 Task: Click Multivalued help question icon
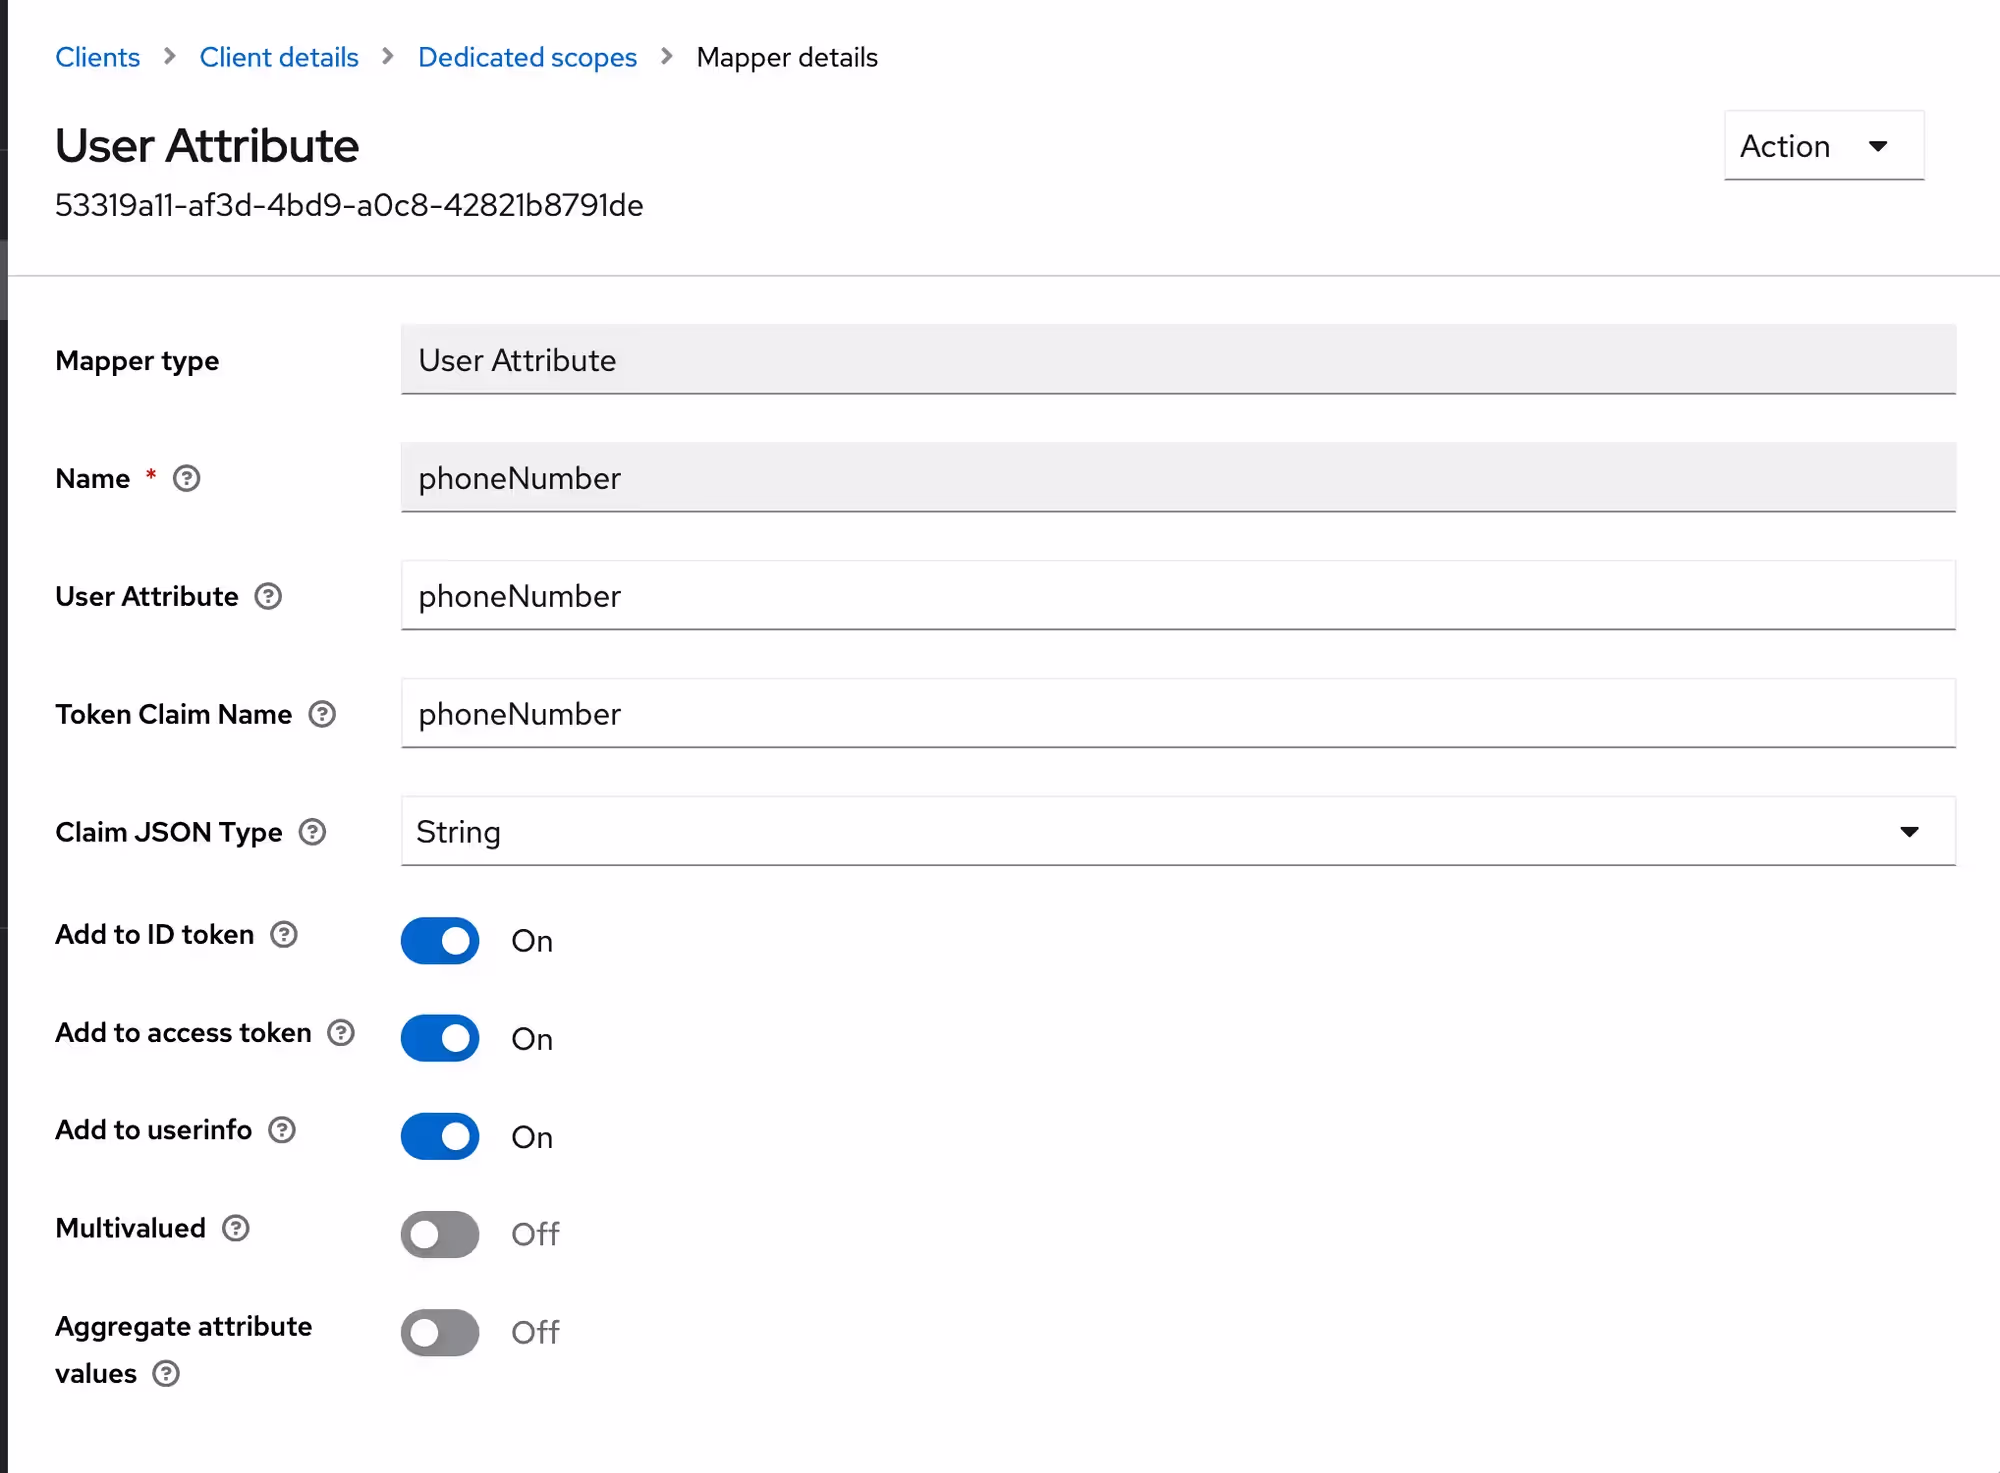point(236,1229)
